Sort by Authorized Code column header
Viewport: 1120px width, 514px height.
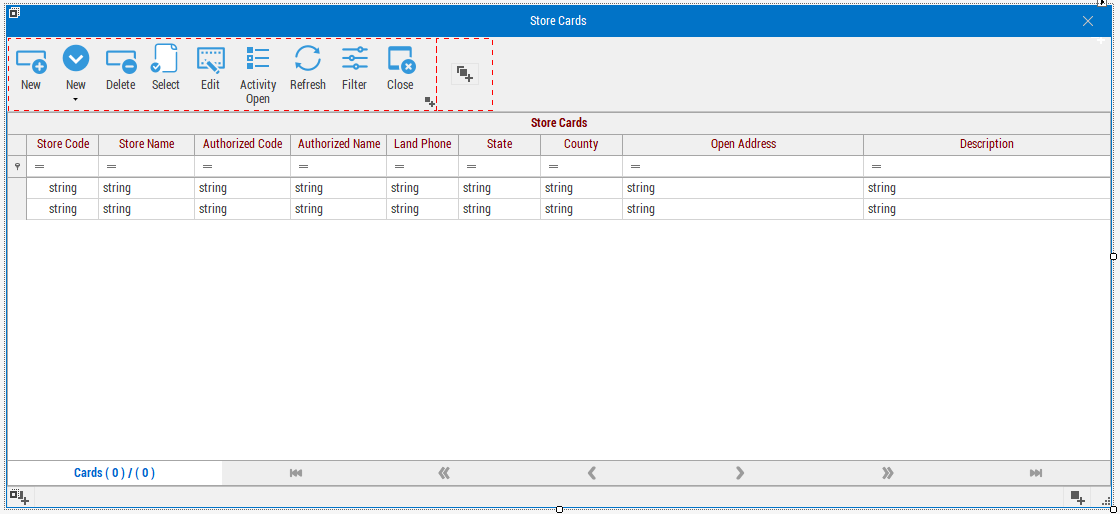coord(243,144)
